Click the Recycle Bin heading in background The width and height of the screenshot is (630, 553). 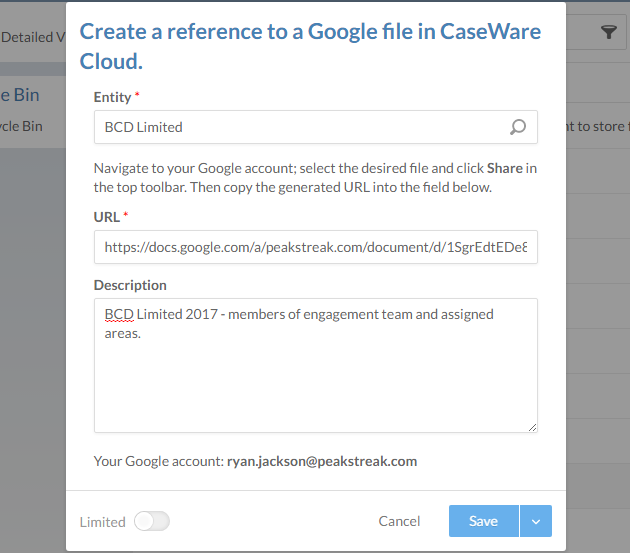(20, 95)
